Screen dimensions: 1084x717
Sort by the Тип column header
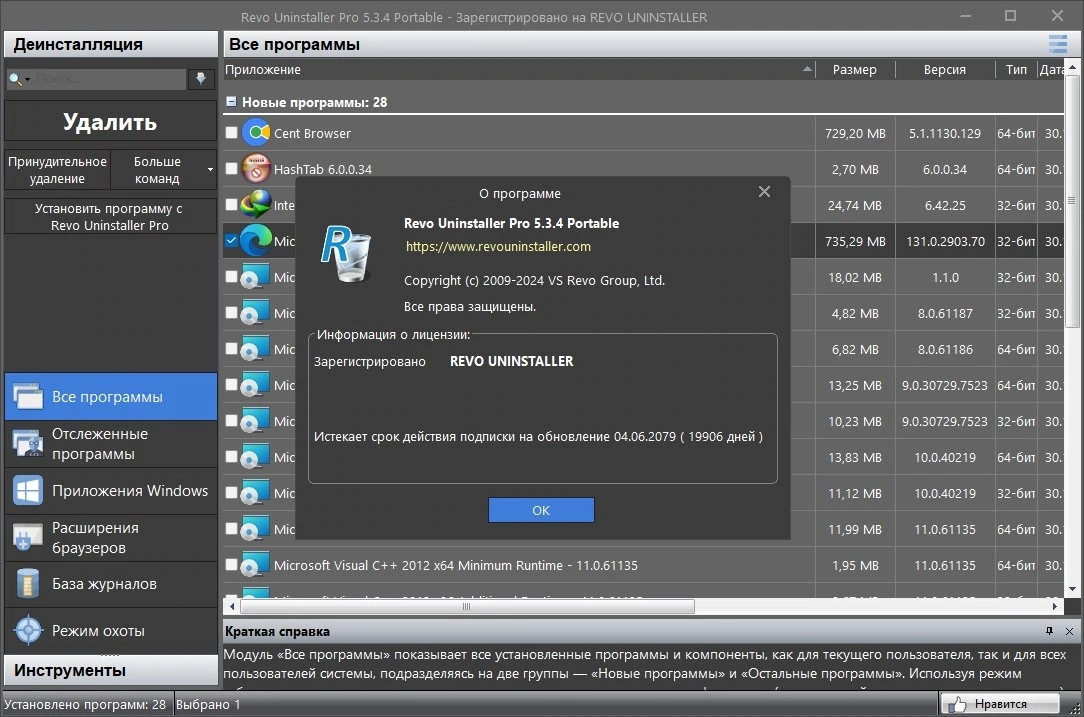(x=1016, y=69)
